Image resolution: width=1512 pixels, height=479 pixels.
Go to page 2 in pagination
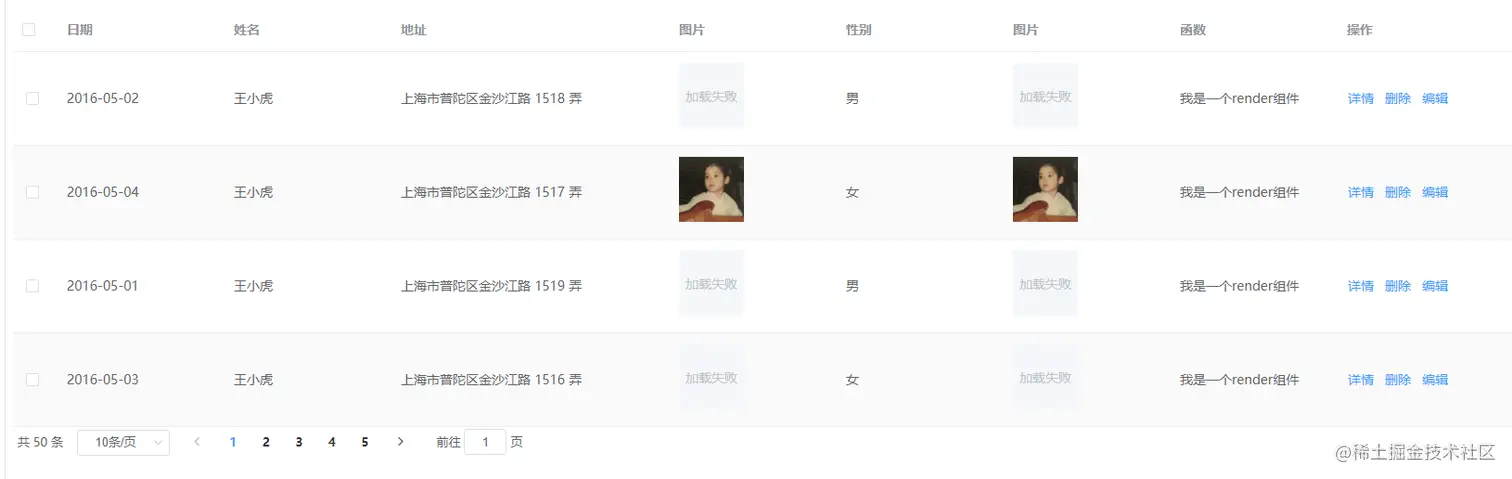pos(266,442)
